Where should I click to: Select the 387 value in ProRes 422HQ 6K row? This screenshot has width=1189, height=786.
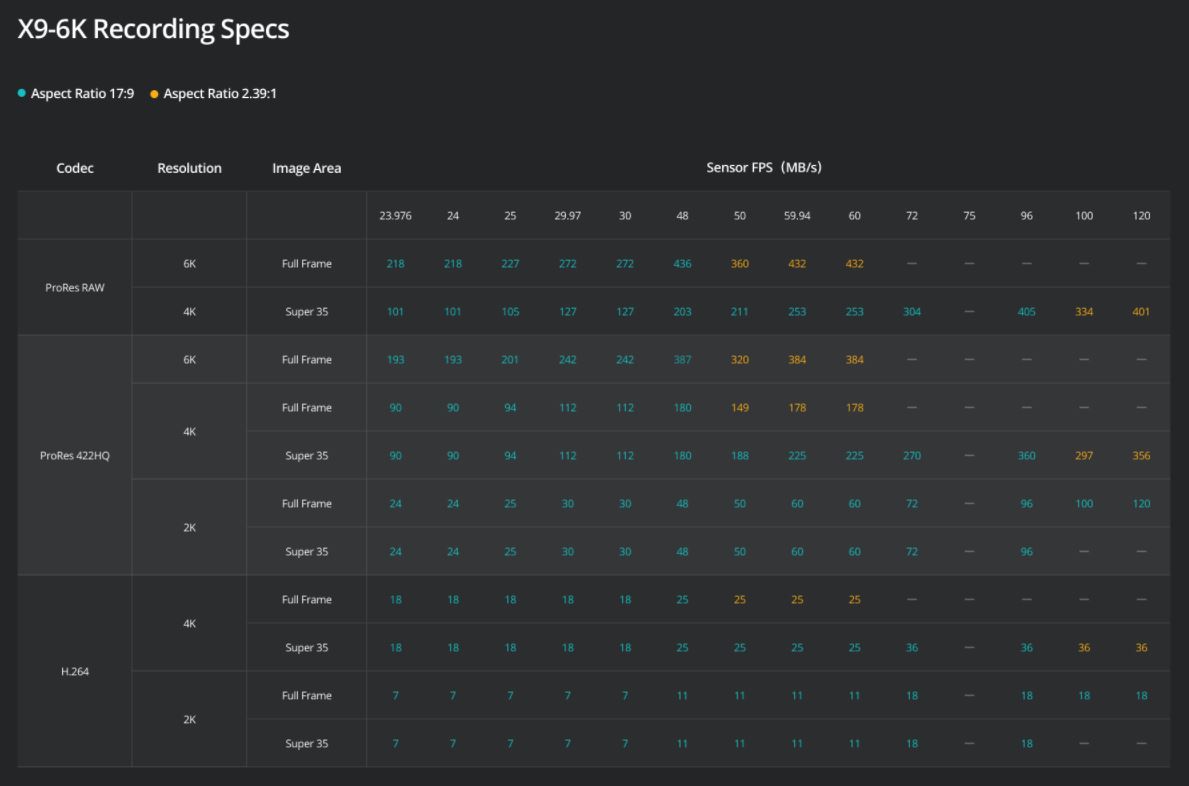tap(682, 360)
